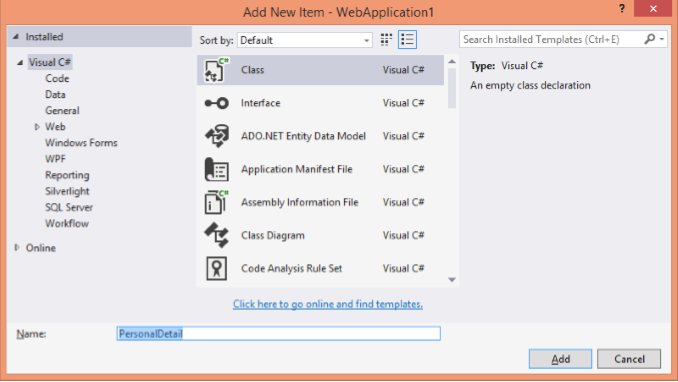Open the search options dropdown arrow

click(662, 39)
